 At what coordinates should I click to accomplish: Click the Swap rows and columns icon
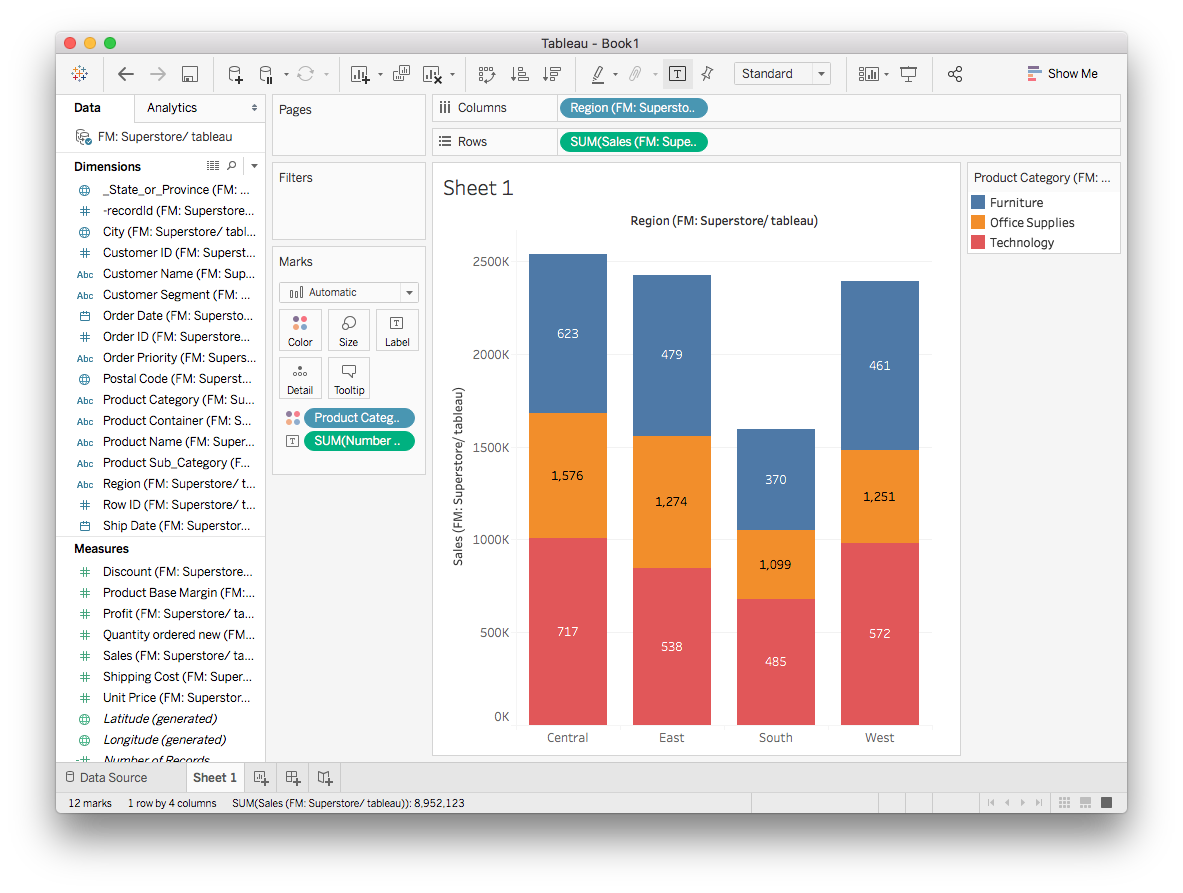tap(487, 74)
